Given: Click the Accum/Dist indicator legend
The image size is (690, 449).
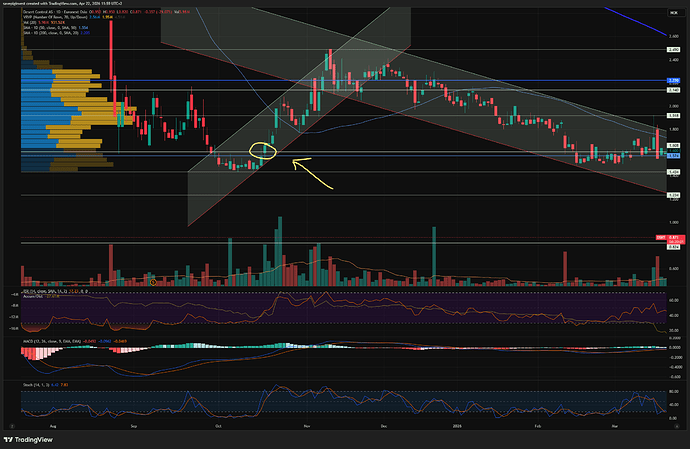Looking at the screenshot, I should coord(34,296).
